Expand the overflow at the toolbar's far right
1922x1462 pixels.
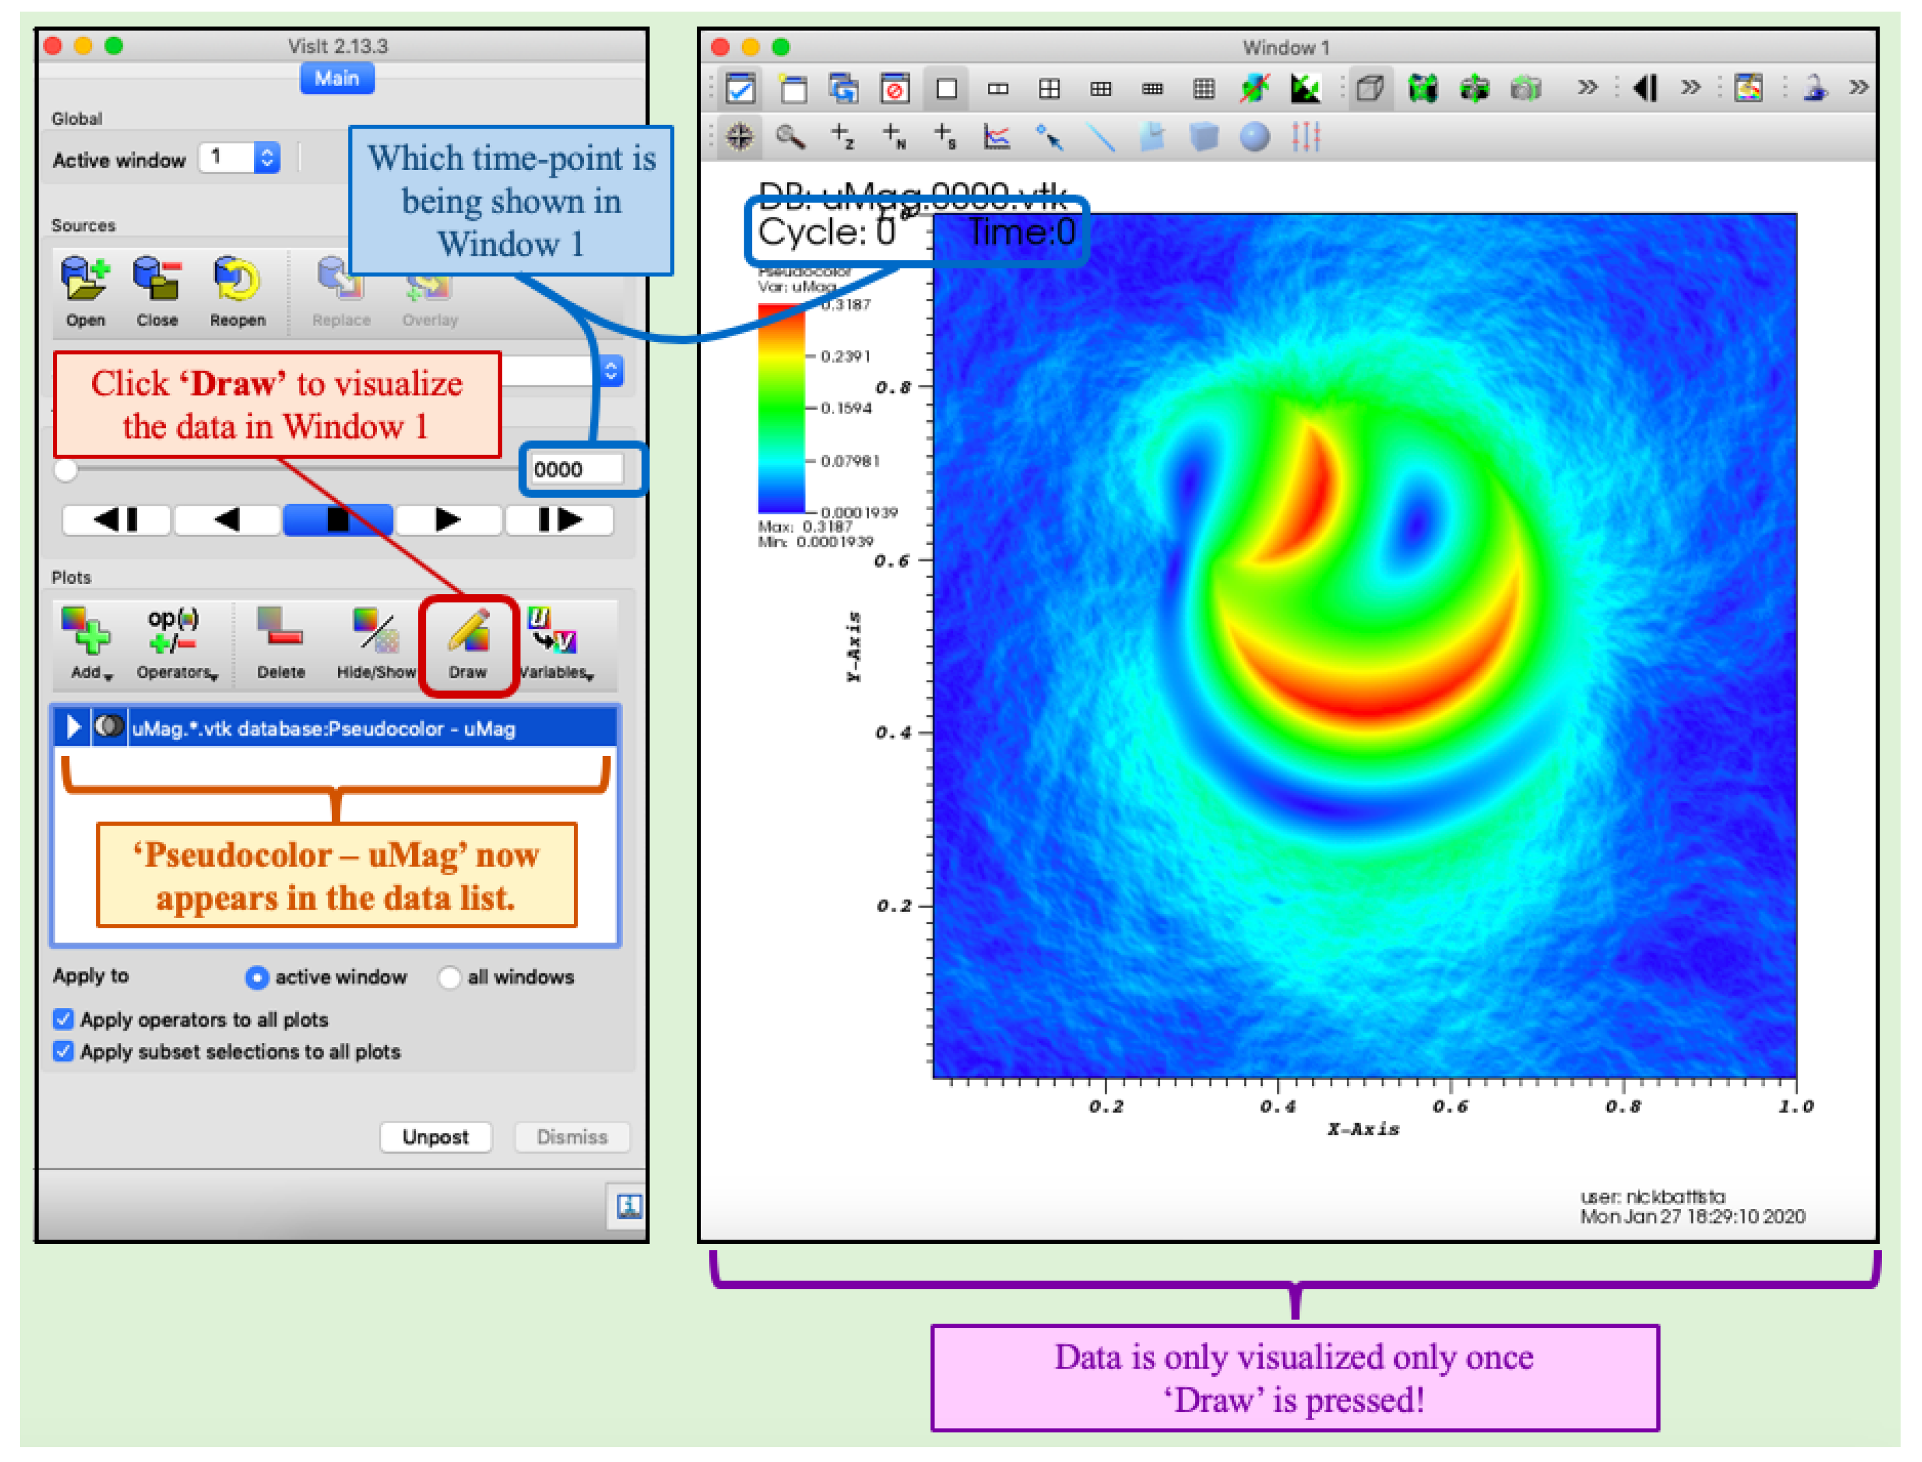coord(1858,88)
